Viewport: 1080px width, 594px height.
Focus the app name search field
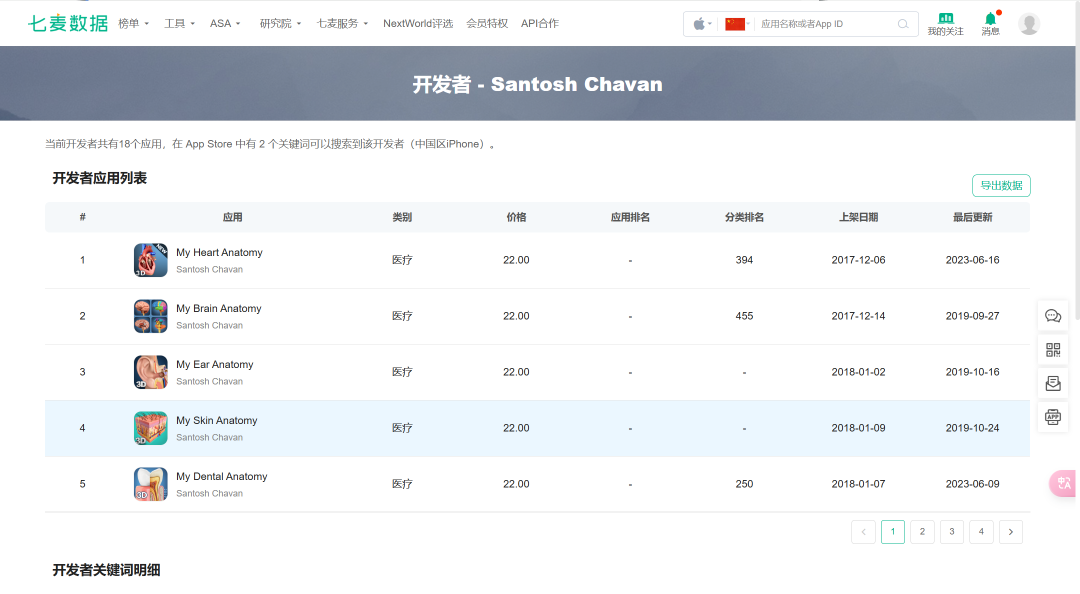pos(825,24)
